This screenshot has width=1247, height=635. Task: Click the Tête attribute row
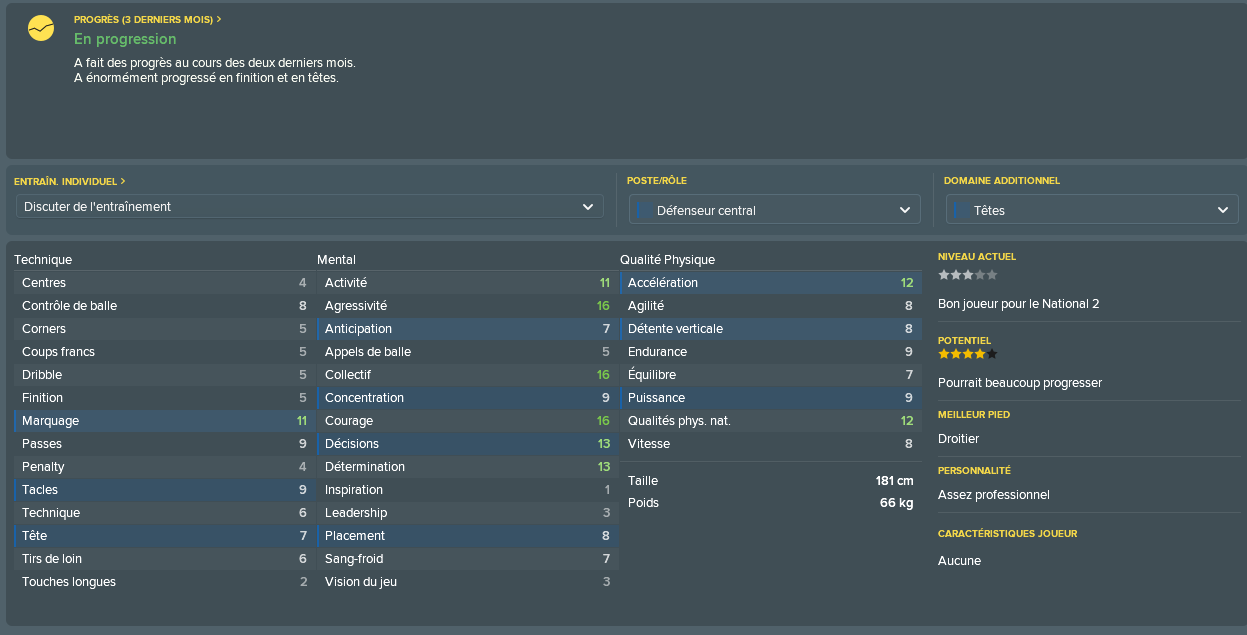point(164,536)
